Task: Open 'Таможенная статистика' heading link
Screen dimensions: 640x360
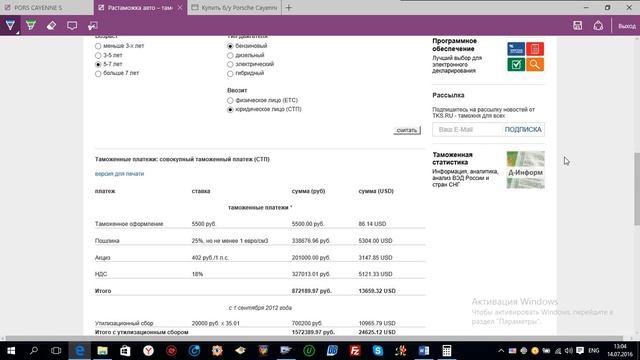Action: click(x=452, y=158)
